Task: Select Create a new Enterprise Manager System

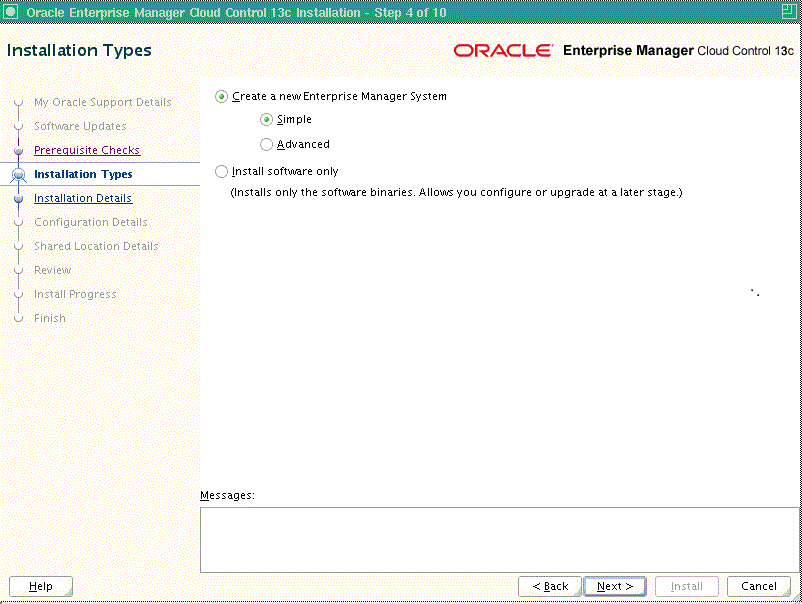Action: 221,97
